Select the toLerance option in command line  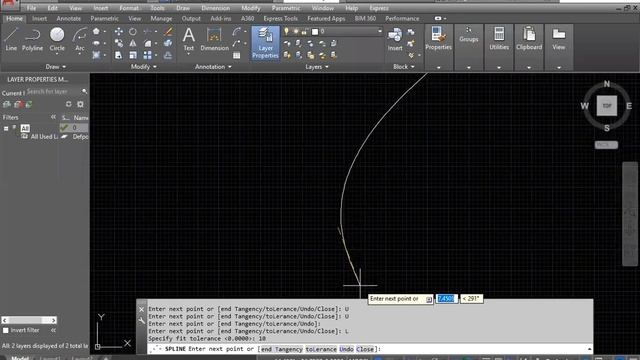click(321, 349)
